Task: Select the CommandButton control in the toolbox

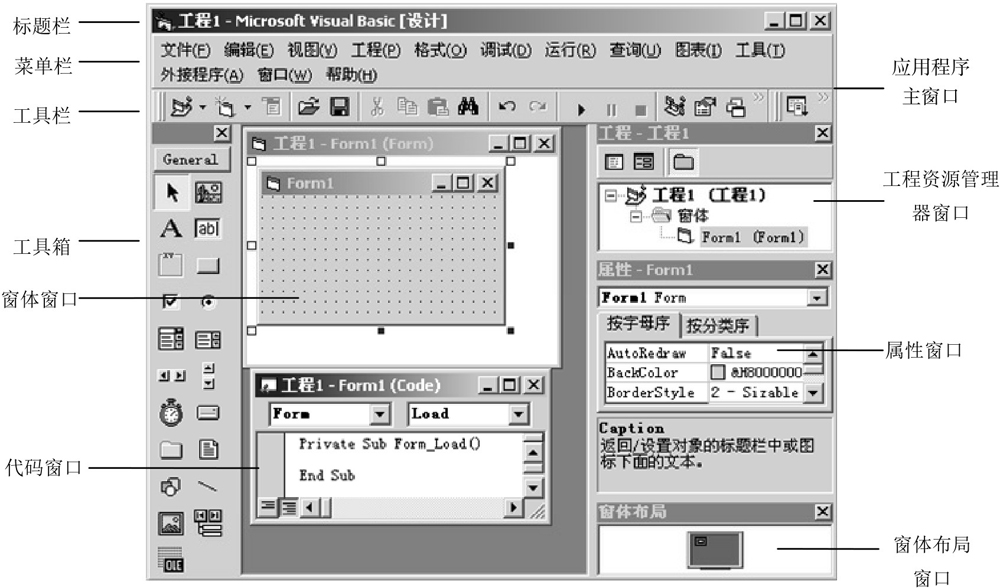Action: click(208, 265)
